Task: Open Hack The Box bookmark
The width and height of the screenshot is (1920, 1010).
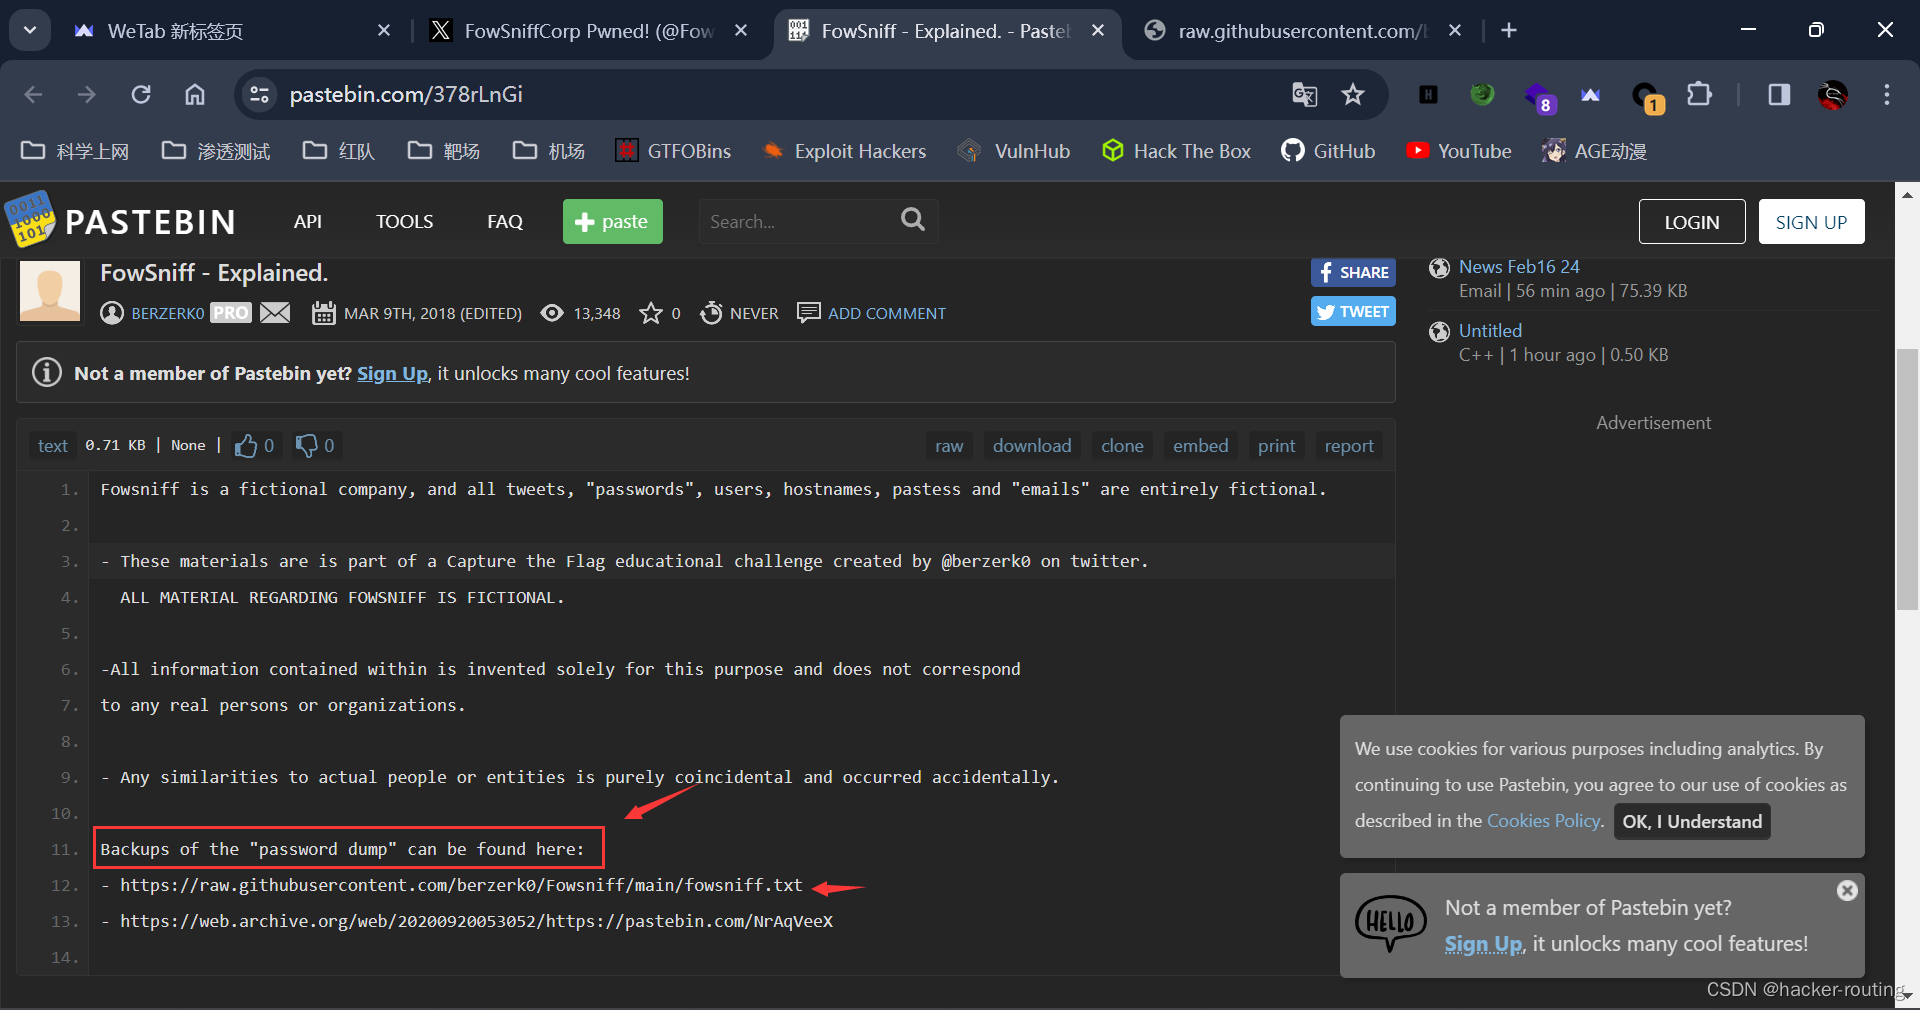Action: point(1176,151)
